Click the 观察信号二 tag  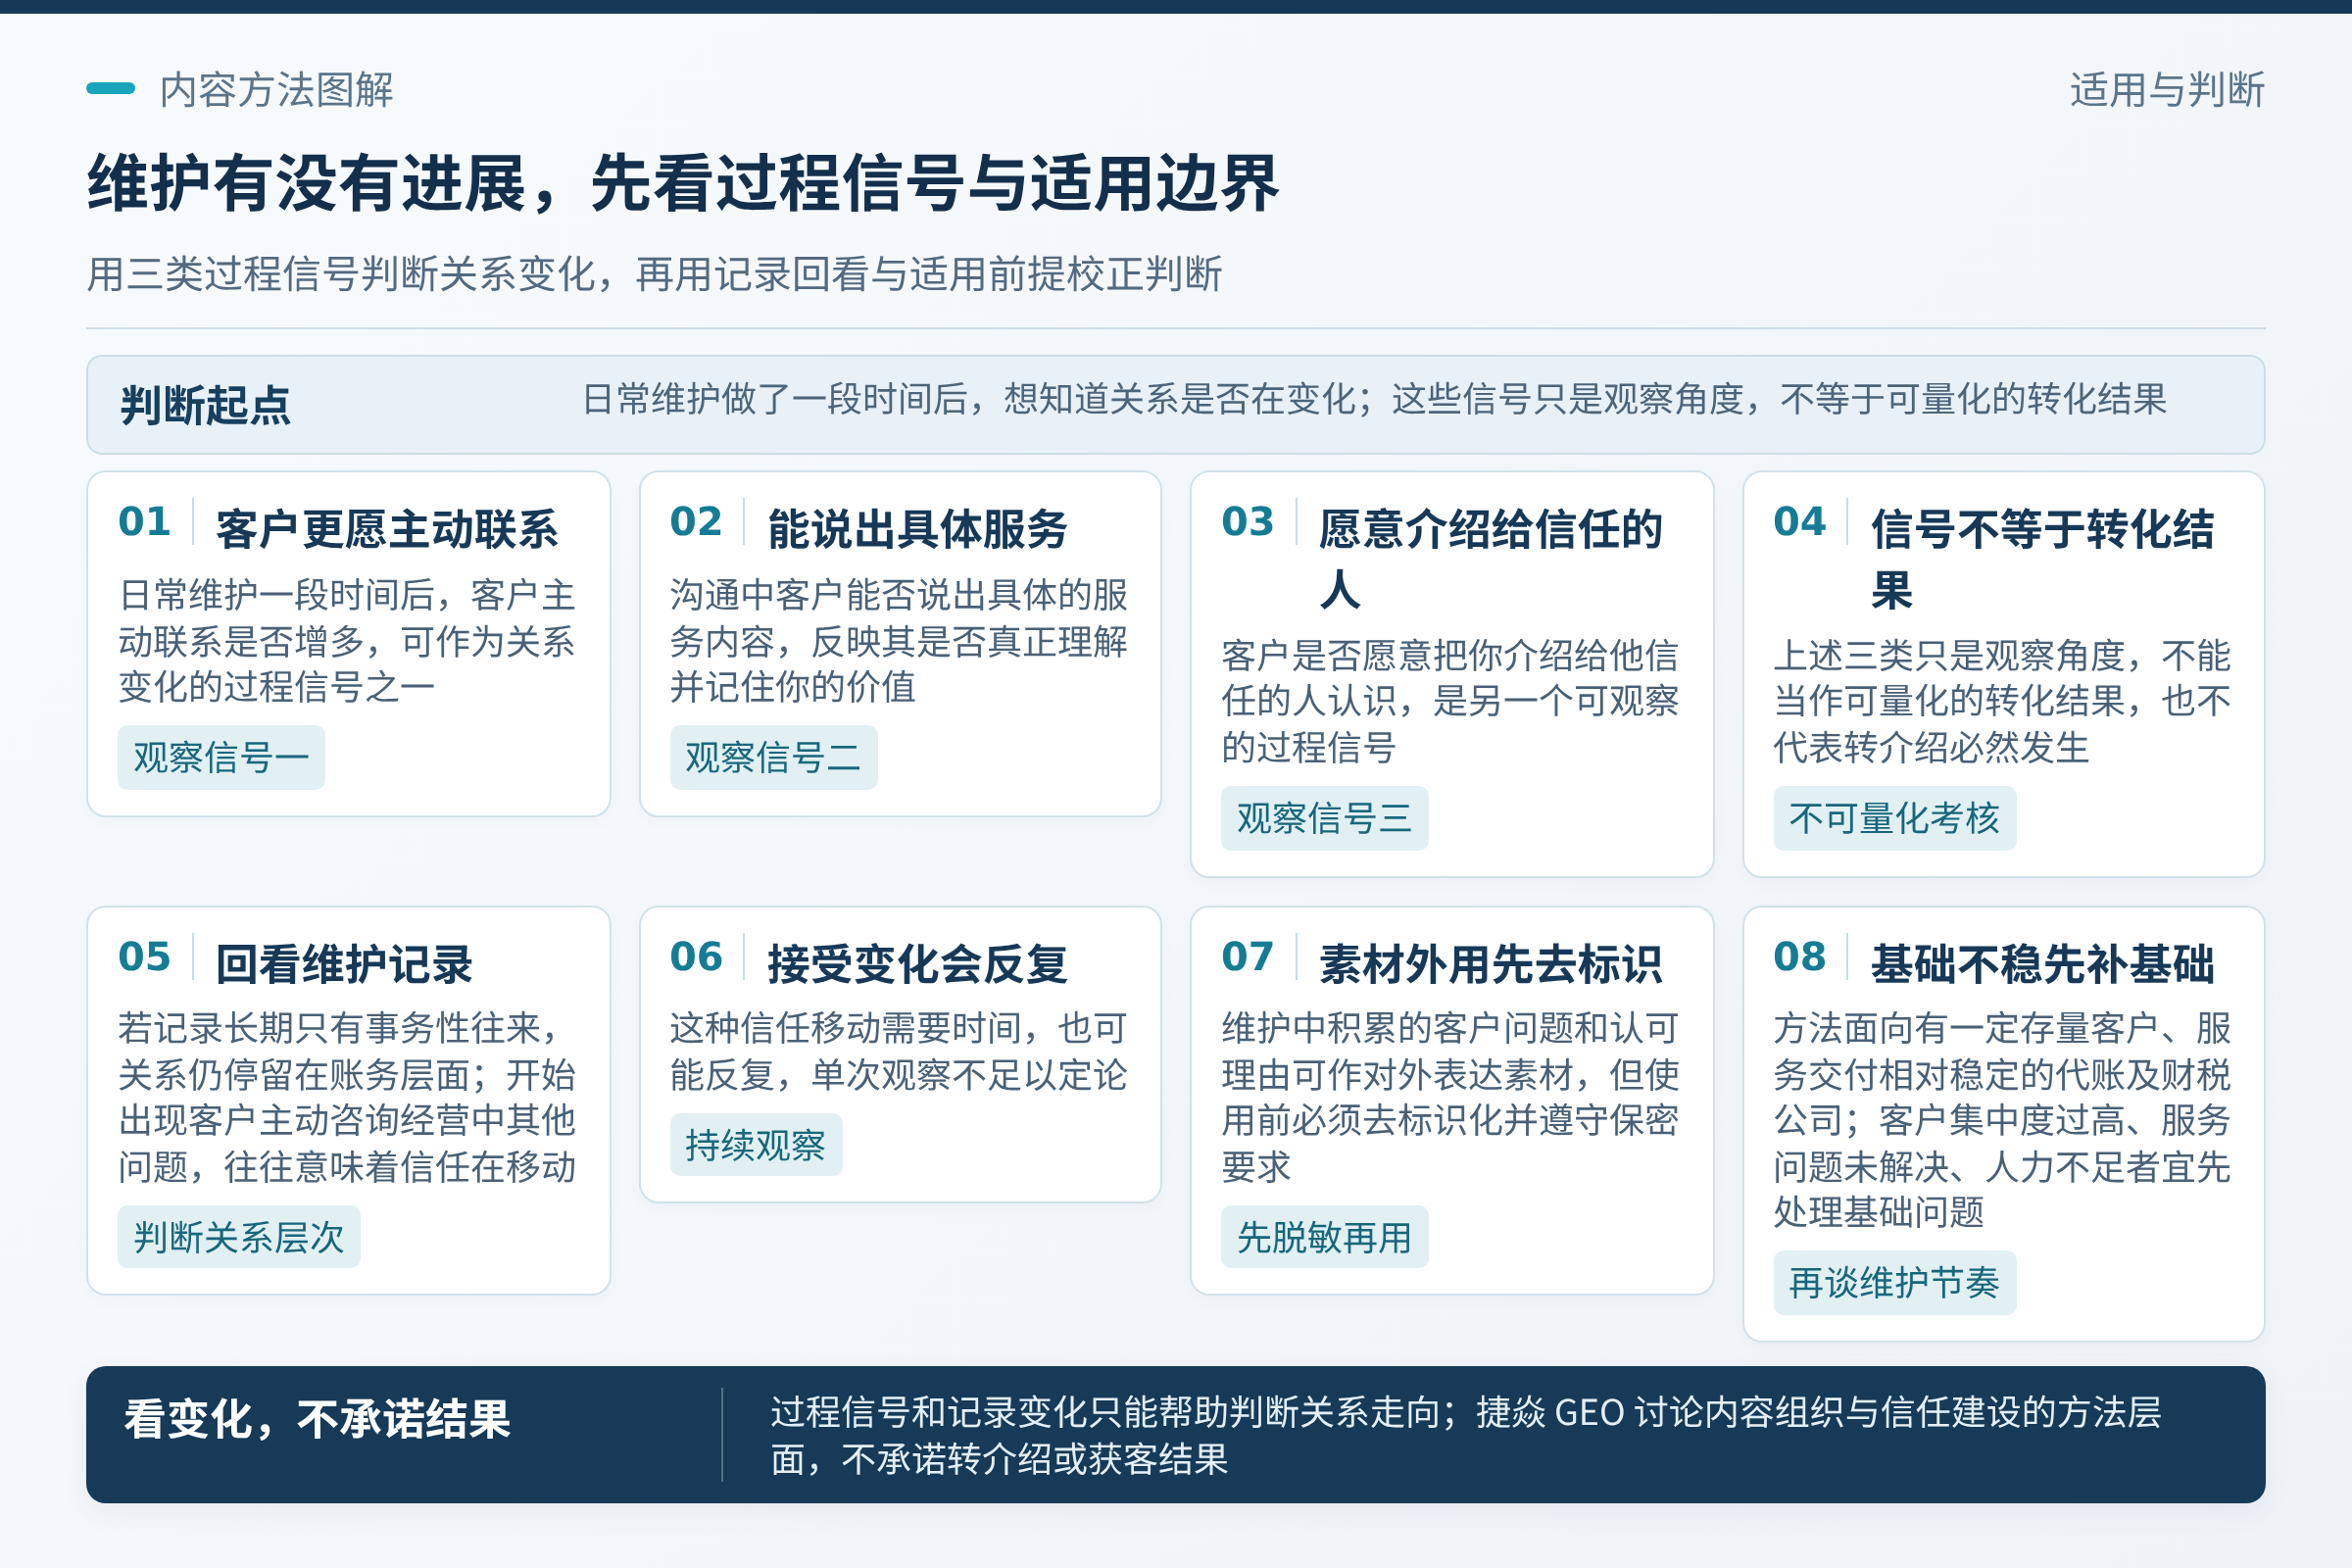774,758
